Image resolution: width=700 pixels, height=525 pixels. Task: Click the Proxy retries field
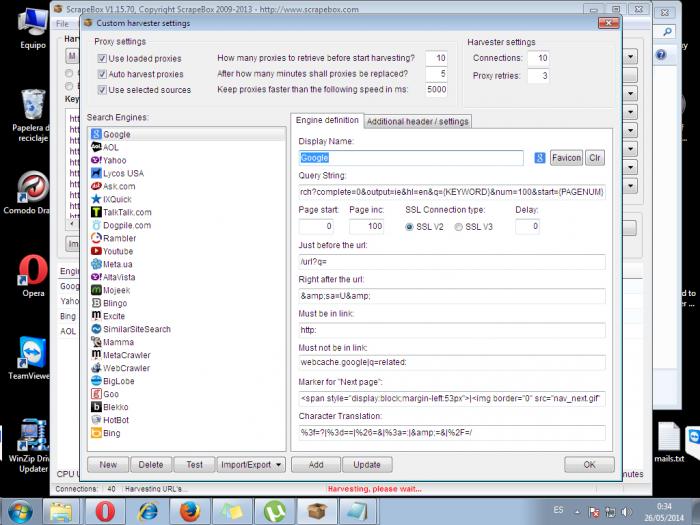click(x=538, y=75)
